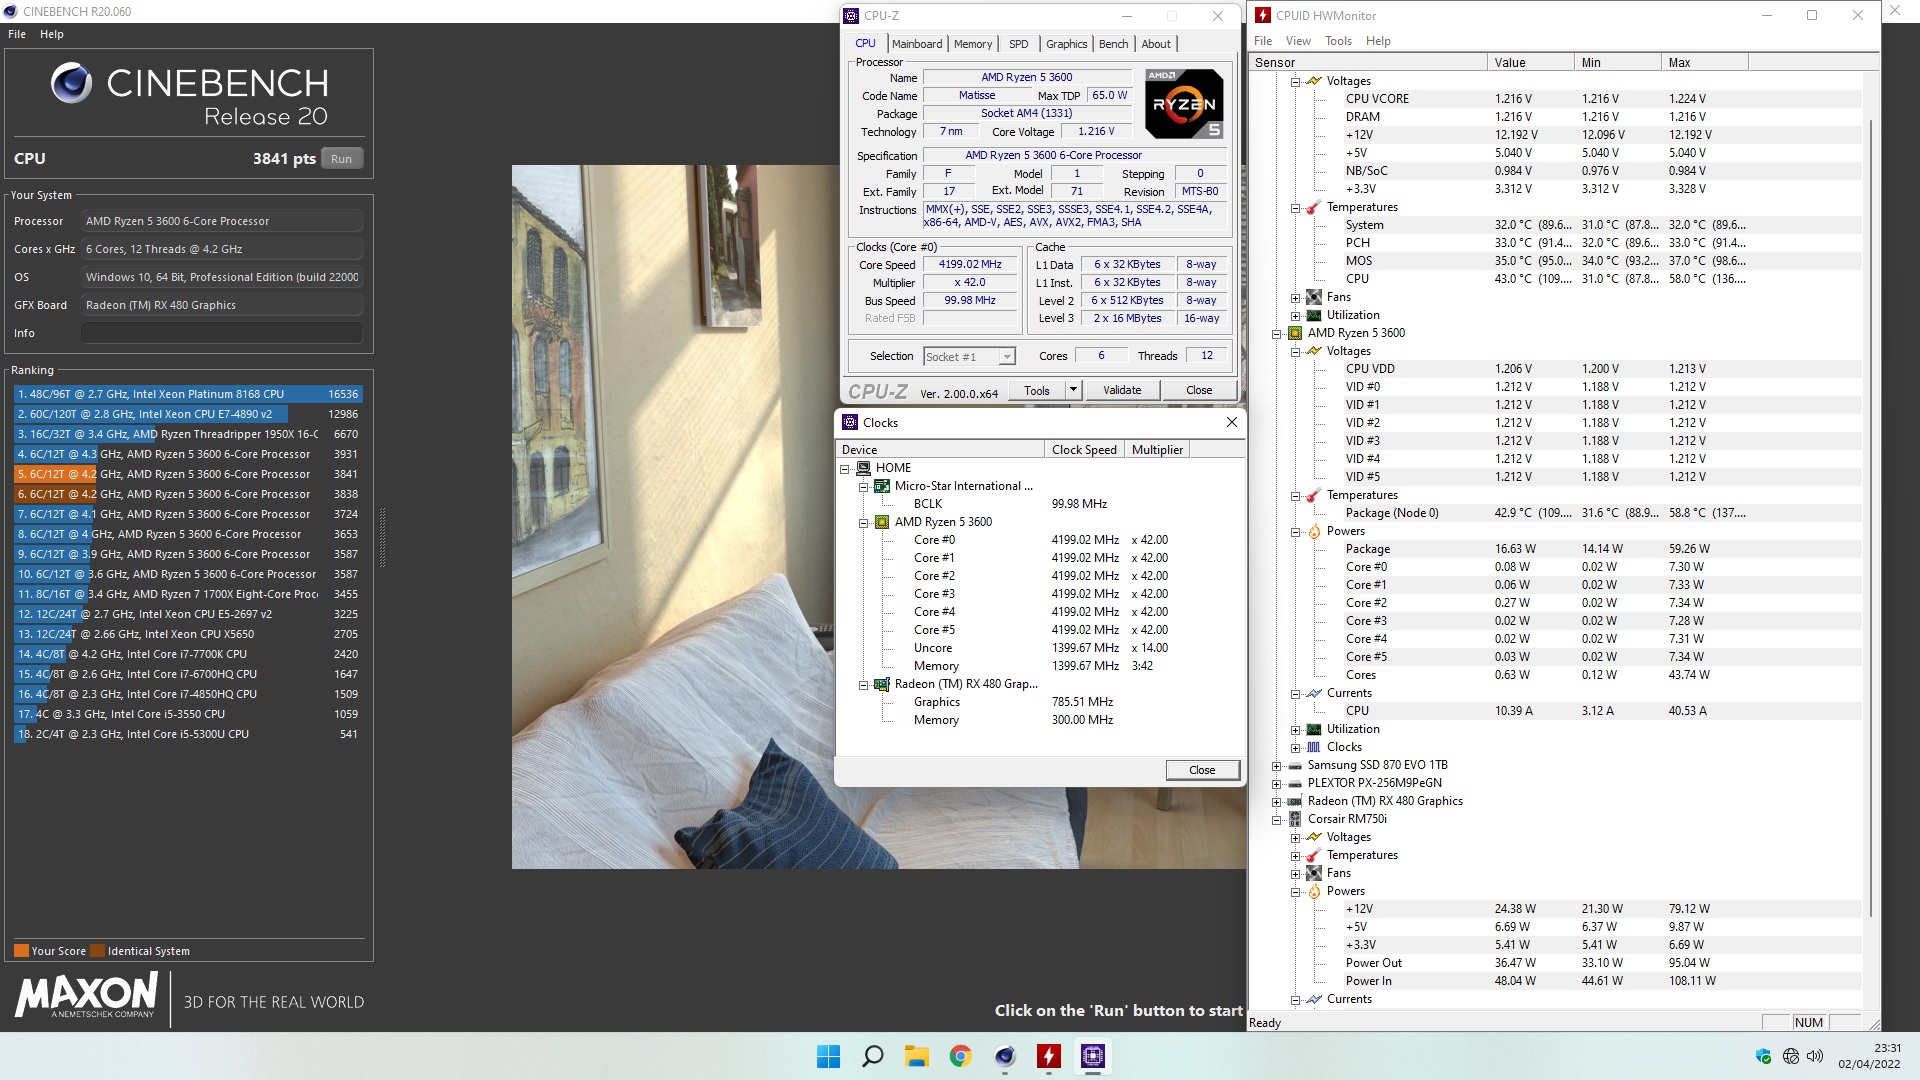Collapse HOME node in Clocks window
1920x1080 pixels.
(845, 468)
